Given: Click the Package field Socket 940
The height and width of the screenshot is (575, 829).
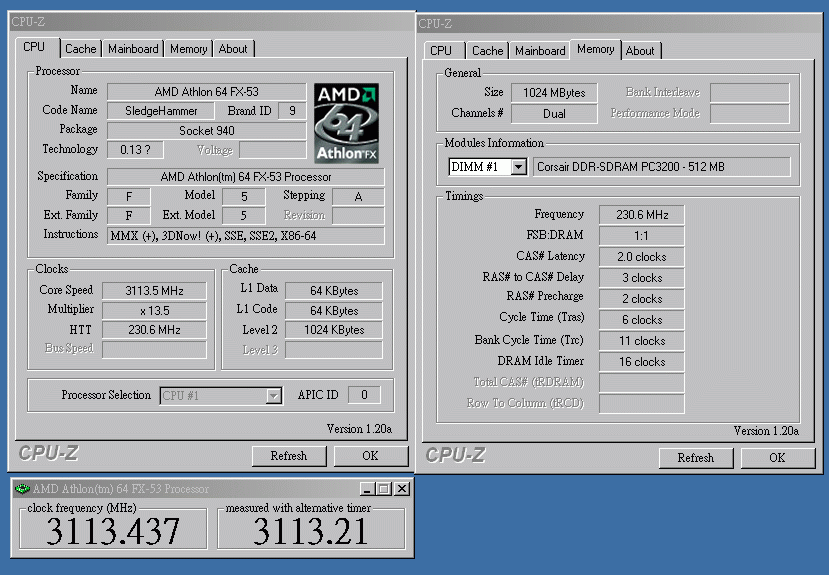Looking at the screenshot, I should 207,131.
